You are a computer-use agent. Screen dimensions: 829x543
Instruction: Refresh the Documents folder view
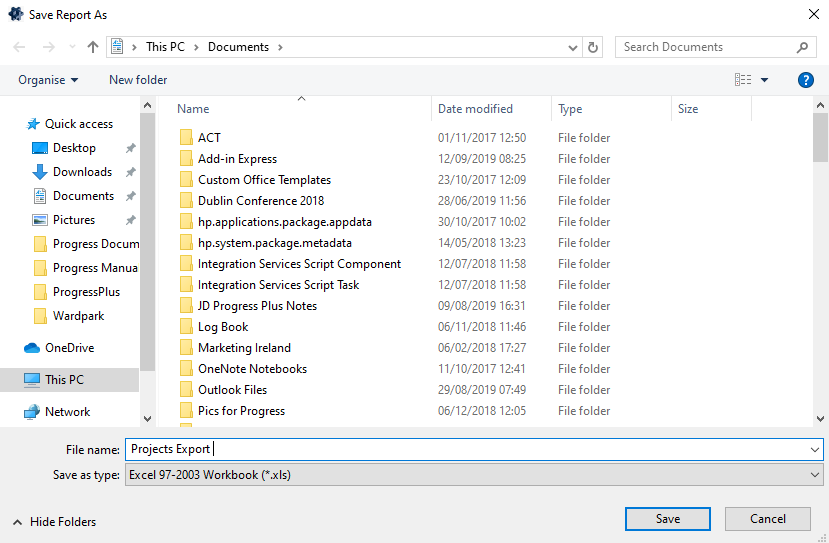[x=593, y=47]
